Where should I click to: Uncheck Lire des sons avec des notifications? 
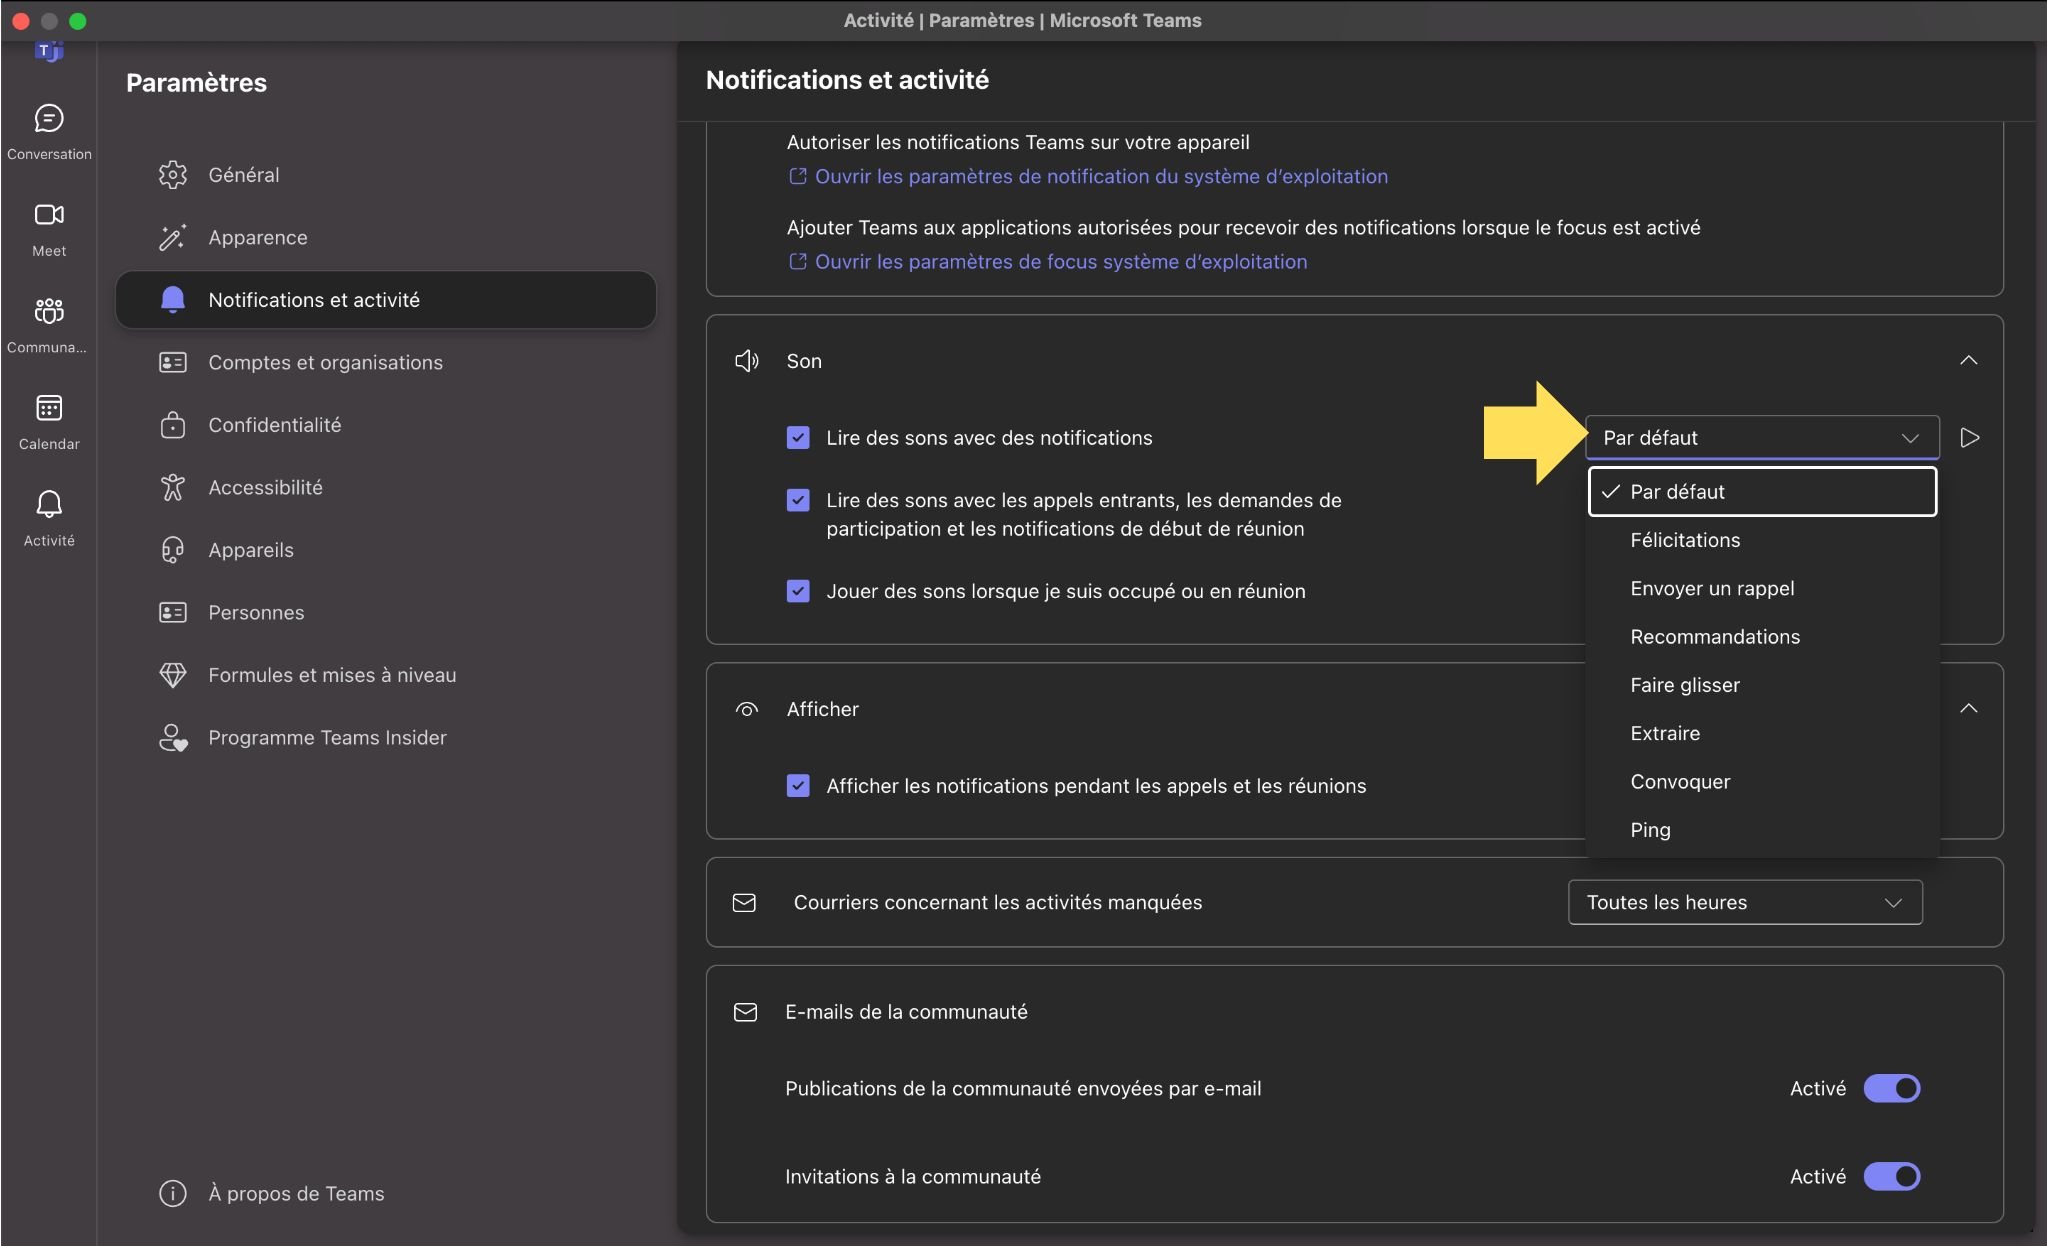pos(798,438)
